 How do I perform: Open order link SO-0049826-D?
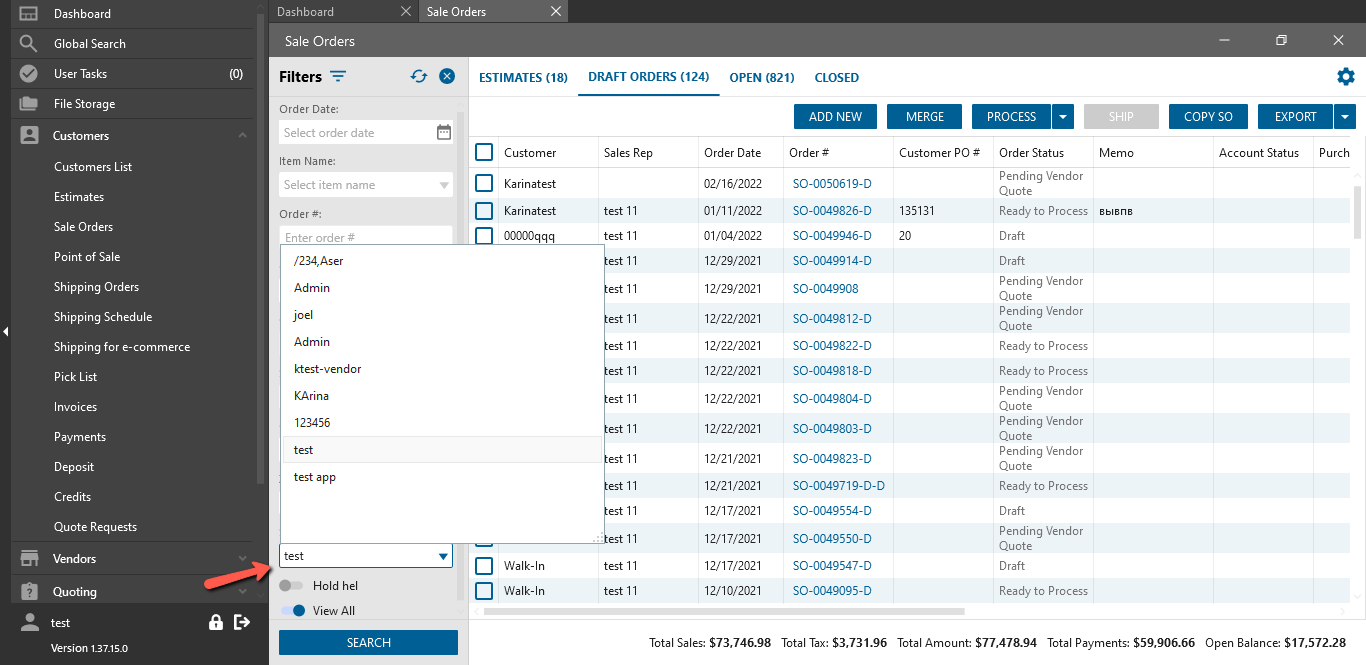pyautogui.click(x=831, y=211)
